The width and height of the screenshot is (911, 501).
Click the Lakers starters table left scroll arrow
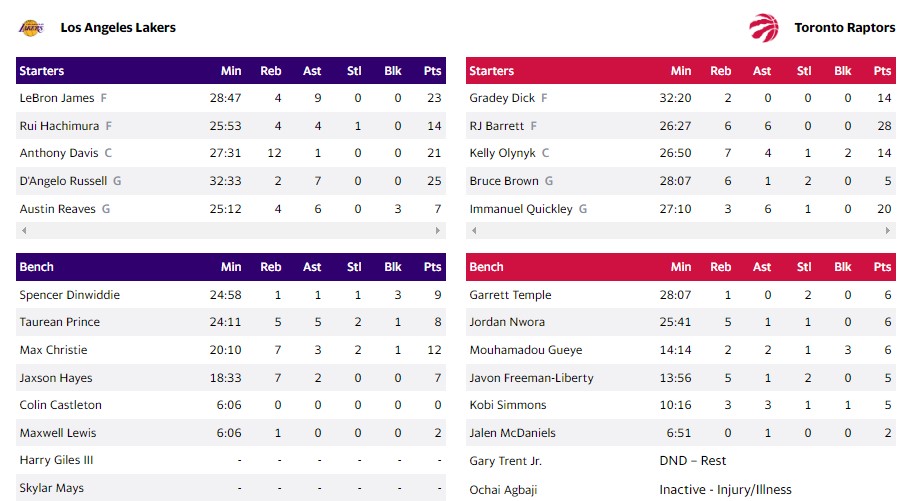pos(22,231)
